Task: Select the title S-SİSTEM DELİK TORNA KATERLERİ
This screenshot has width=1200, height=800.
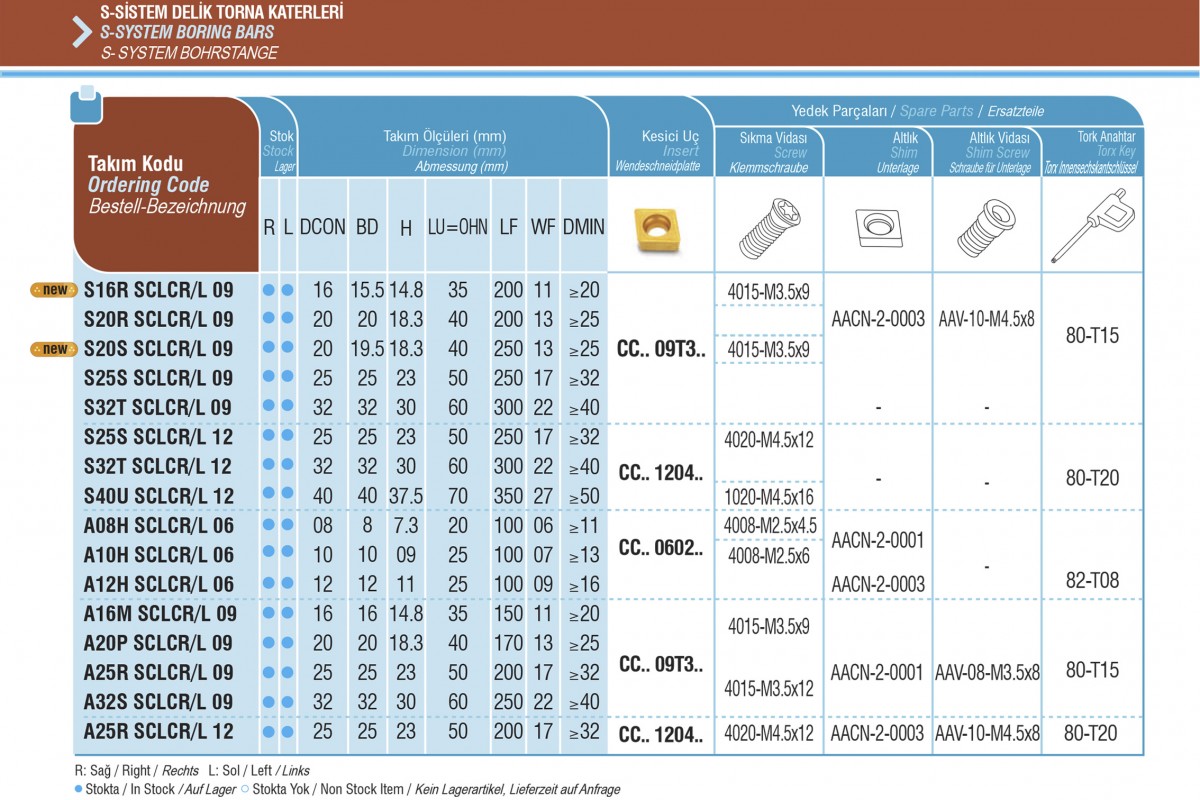Action: pos(222,13)
